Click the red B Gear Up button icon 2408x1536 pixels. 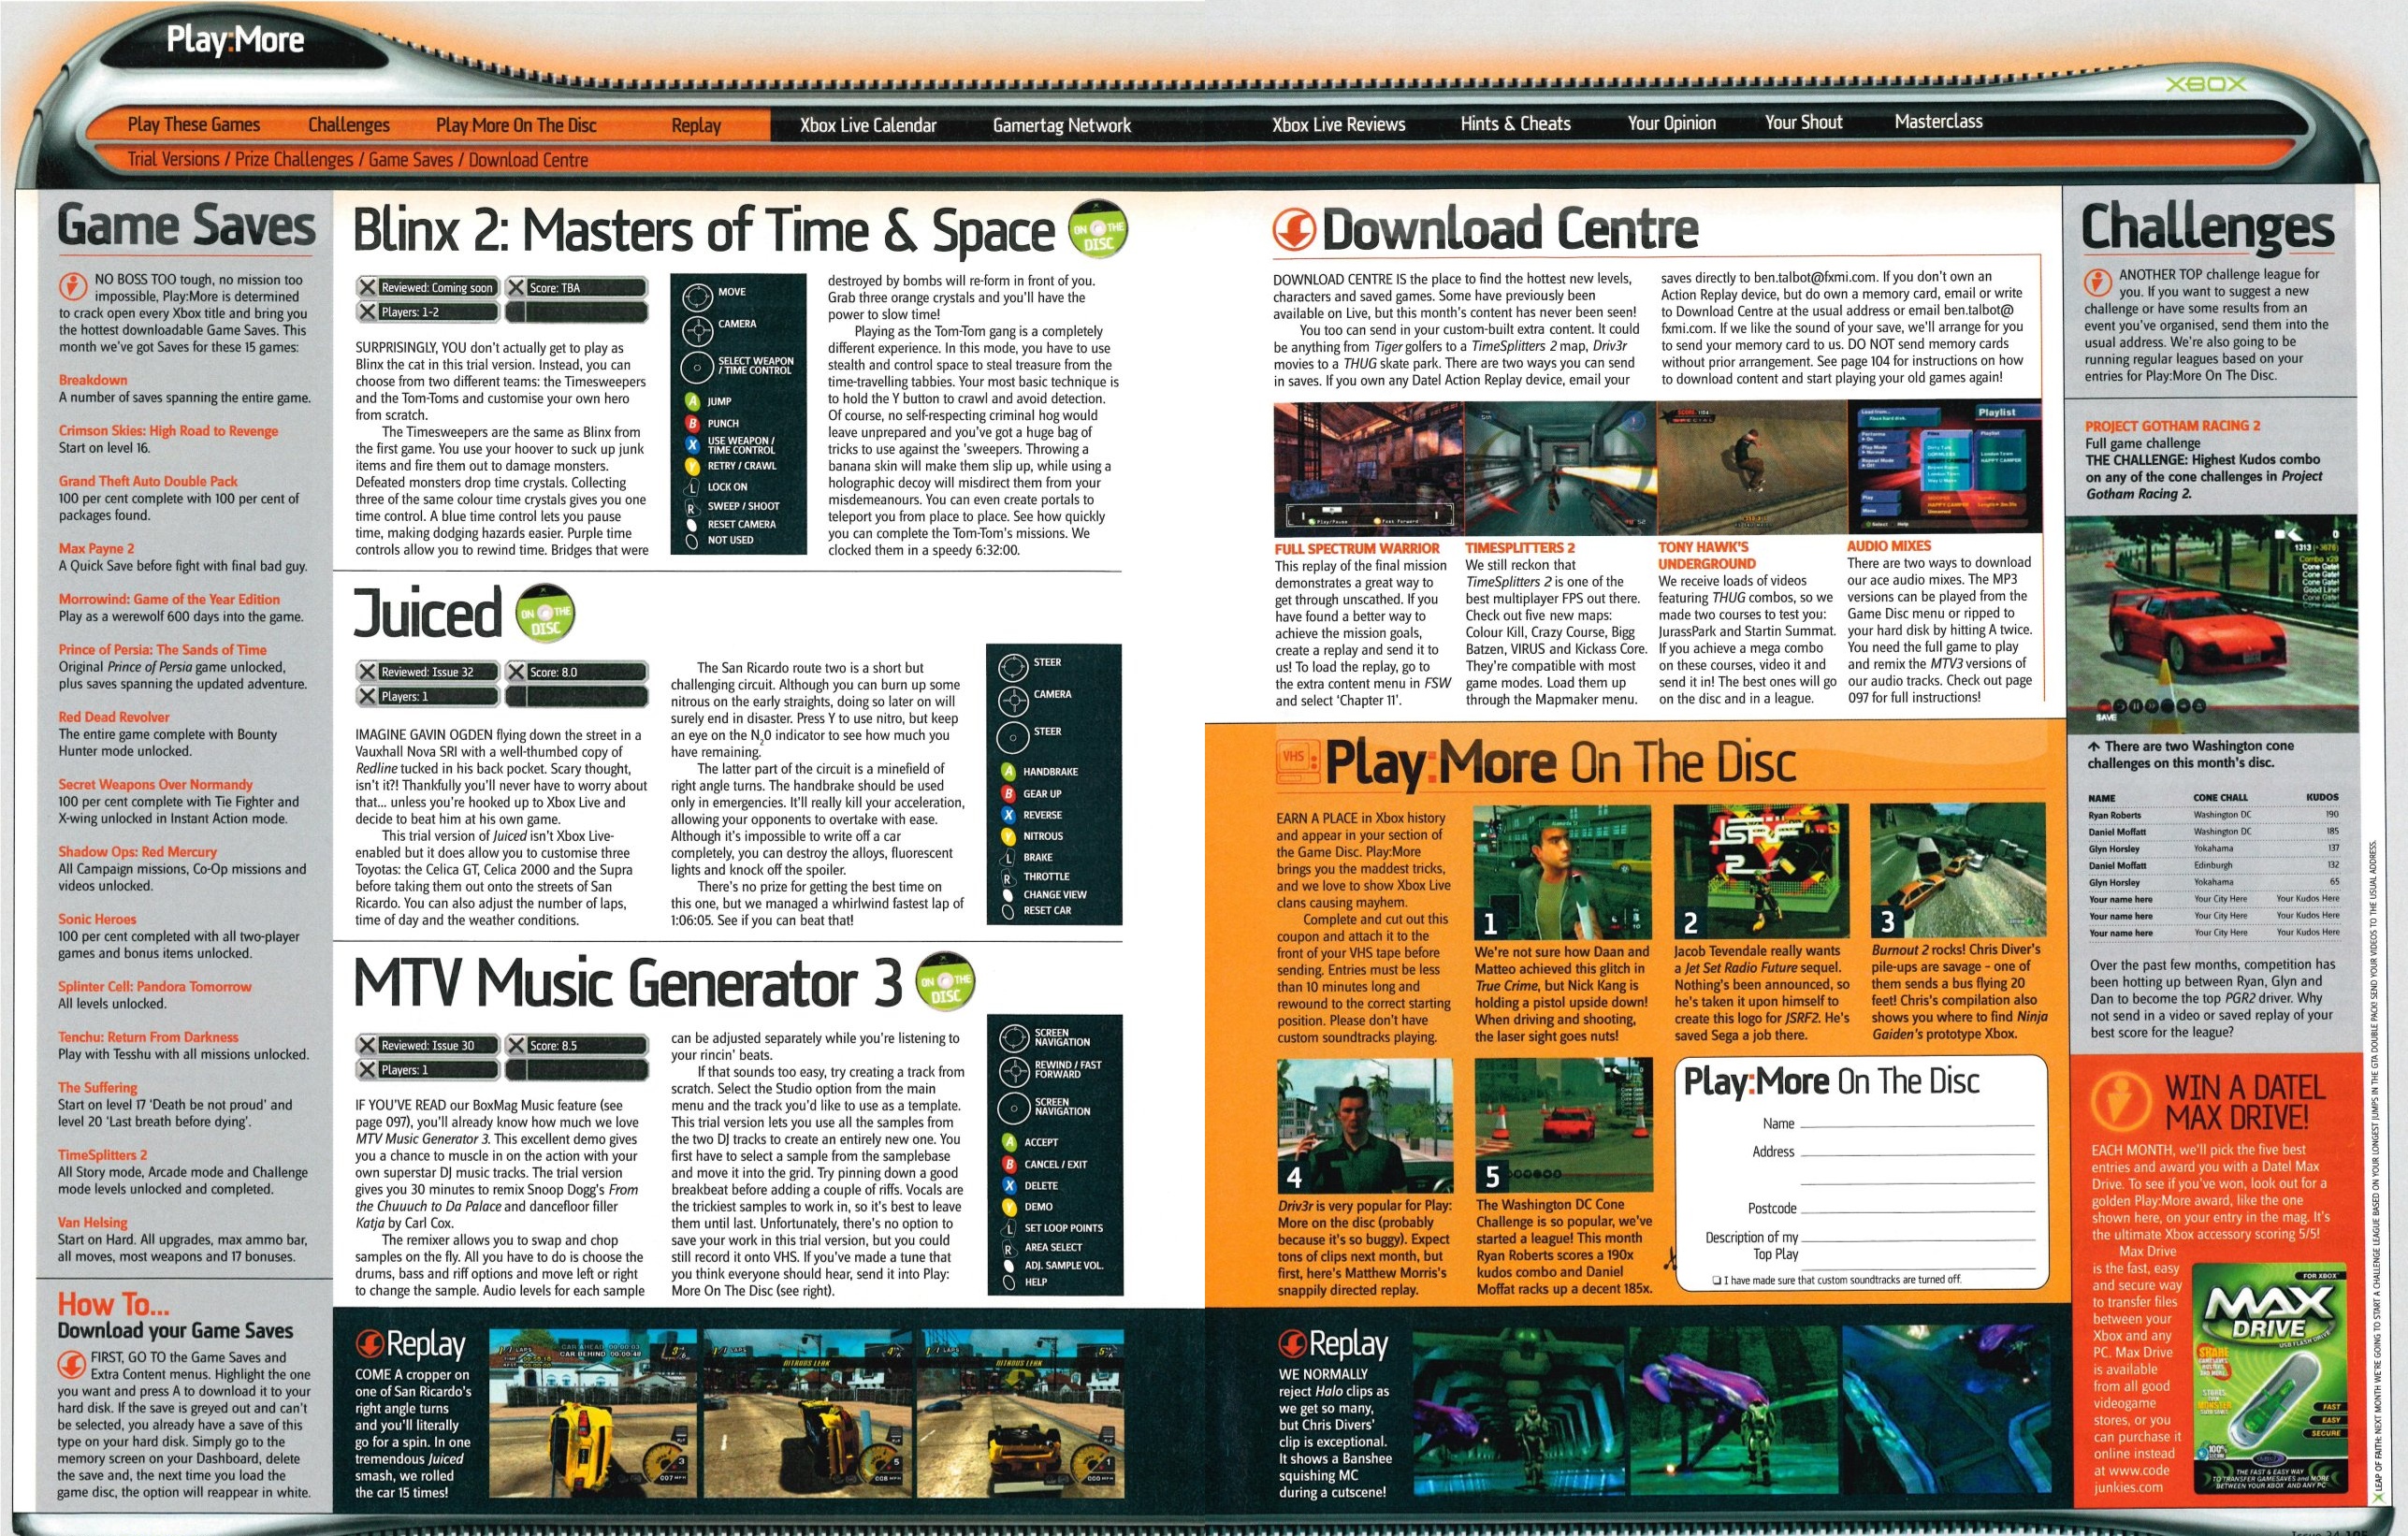(1008, 794)
